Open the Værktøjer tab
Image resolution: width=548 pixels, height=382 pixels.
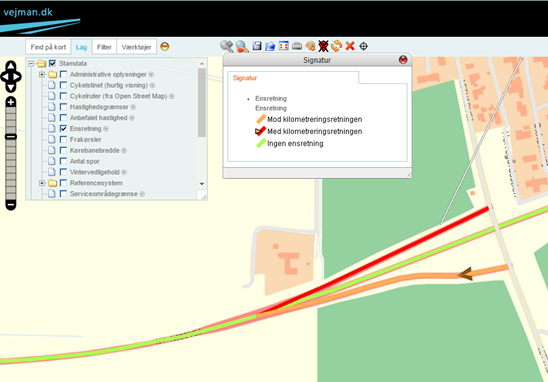point(137,47)
